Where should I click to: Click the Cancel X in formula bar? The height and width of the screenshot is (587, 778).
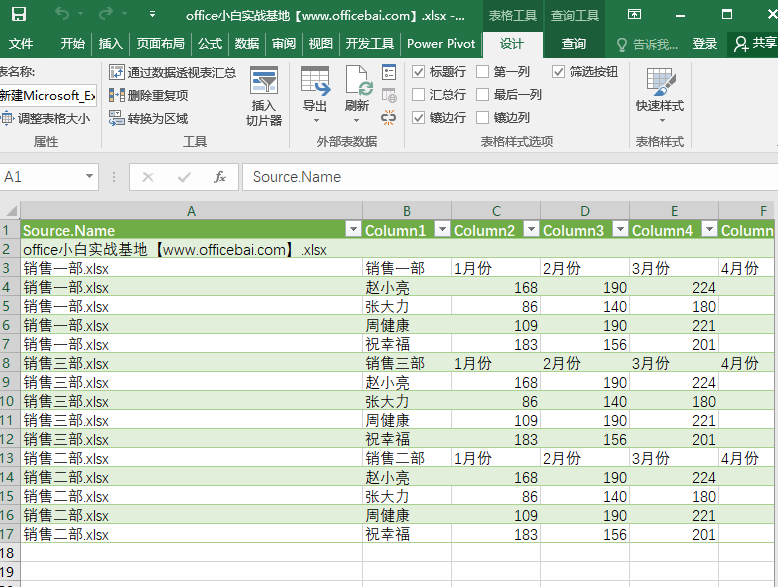coord(148,177)
